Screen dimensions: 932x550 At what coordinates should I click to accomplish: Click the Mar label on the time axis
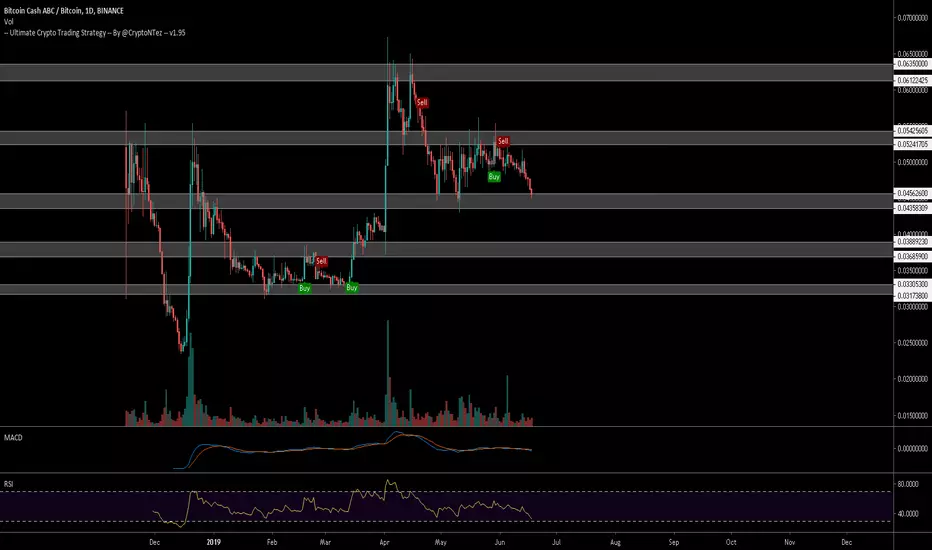click(x=325, y=542)
